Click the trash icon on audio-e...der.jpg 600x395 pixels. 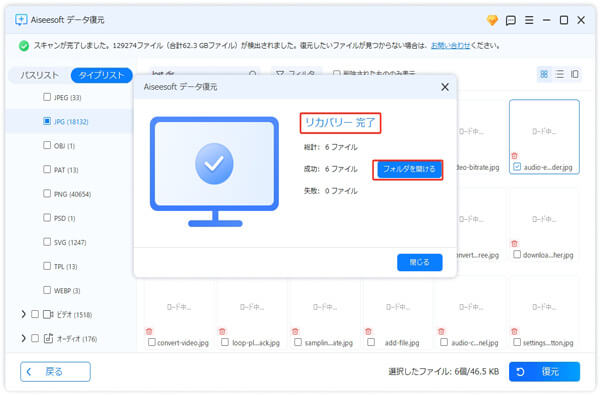click(514, 156)
